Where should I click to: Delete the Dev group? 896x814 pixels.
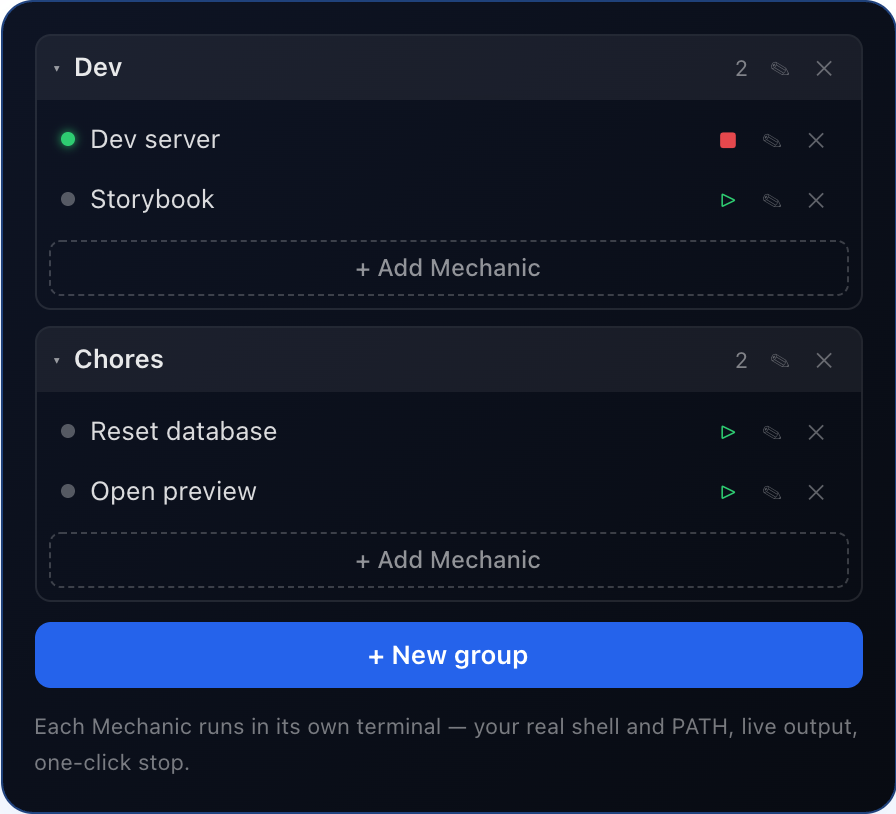point(824,69)
